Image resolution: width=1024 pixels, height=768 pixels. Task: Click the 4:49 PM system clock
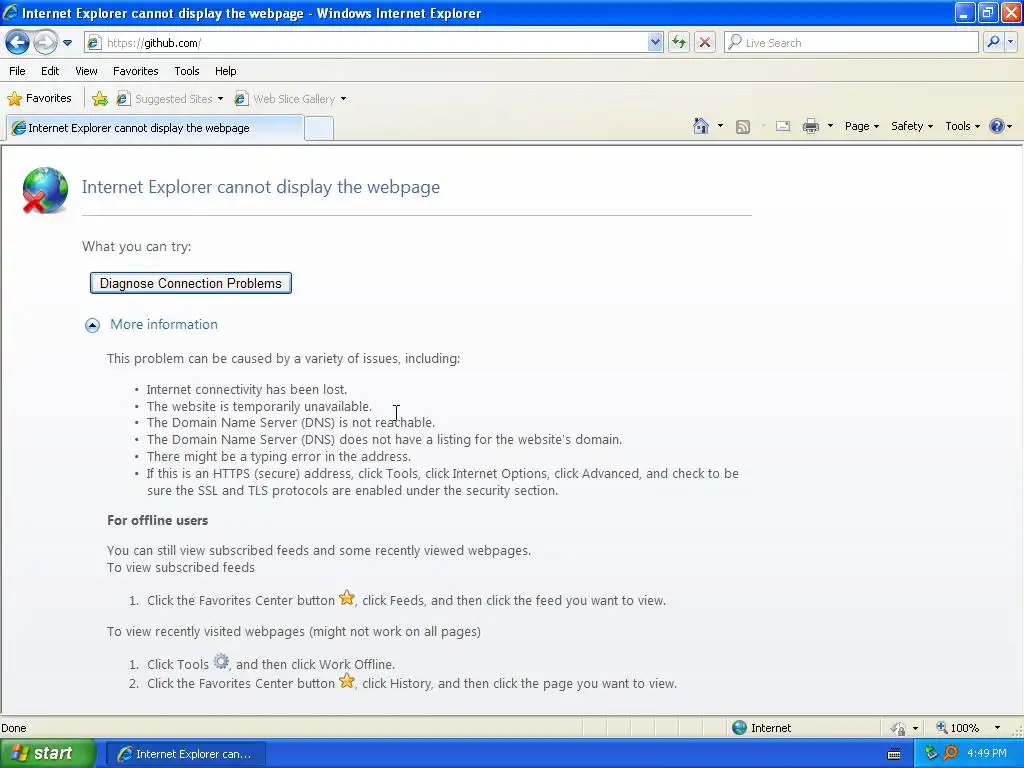(x=987, y=754)
